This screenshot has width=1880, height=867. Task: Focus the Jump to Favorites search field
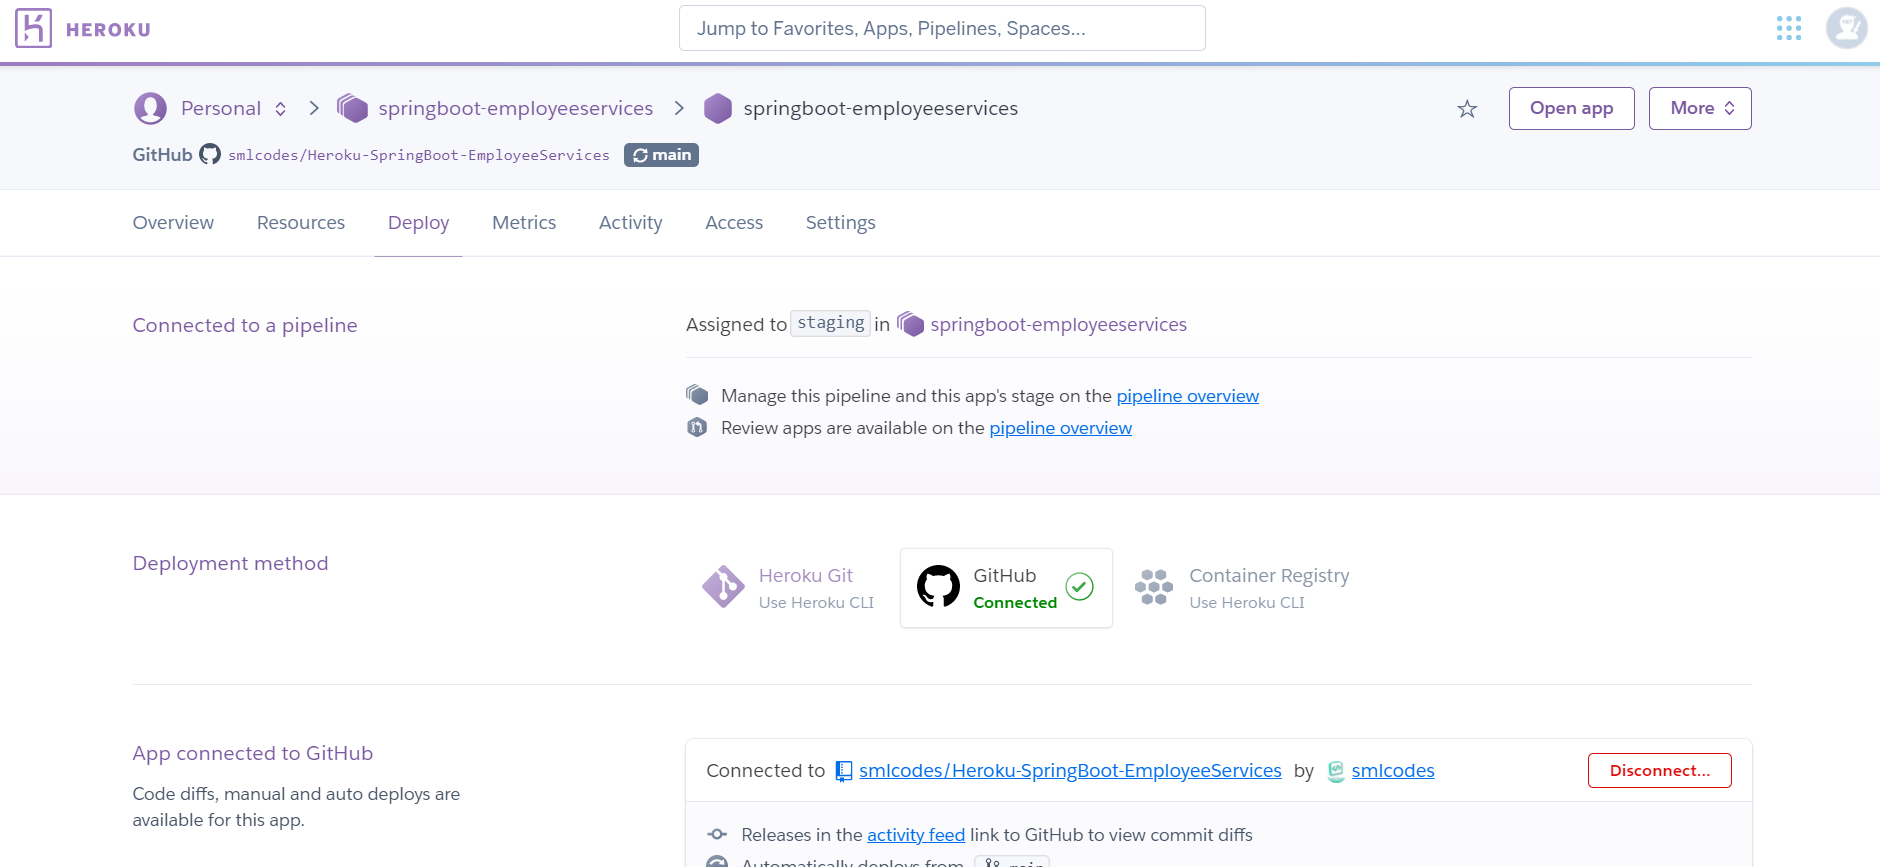[x=941, y=28]
